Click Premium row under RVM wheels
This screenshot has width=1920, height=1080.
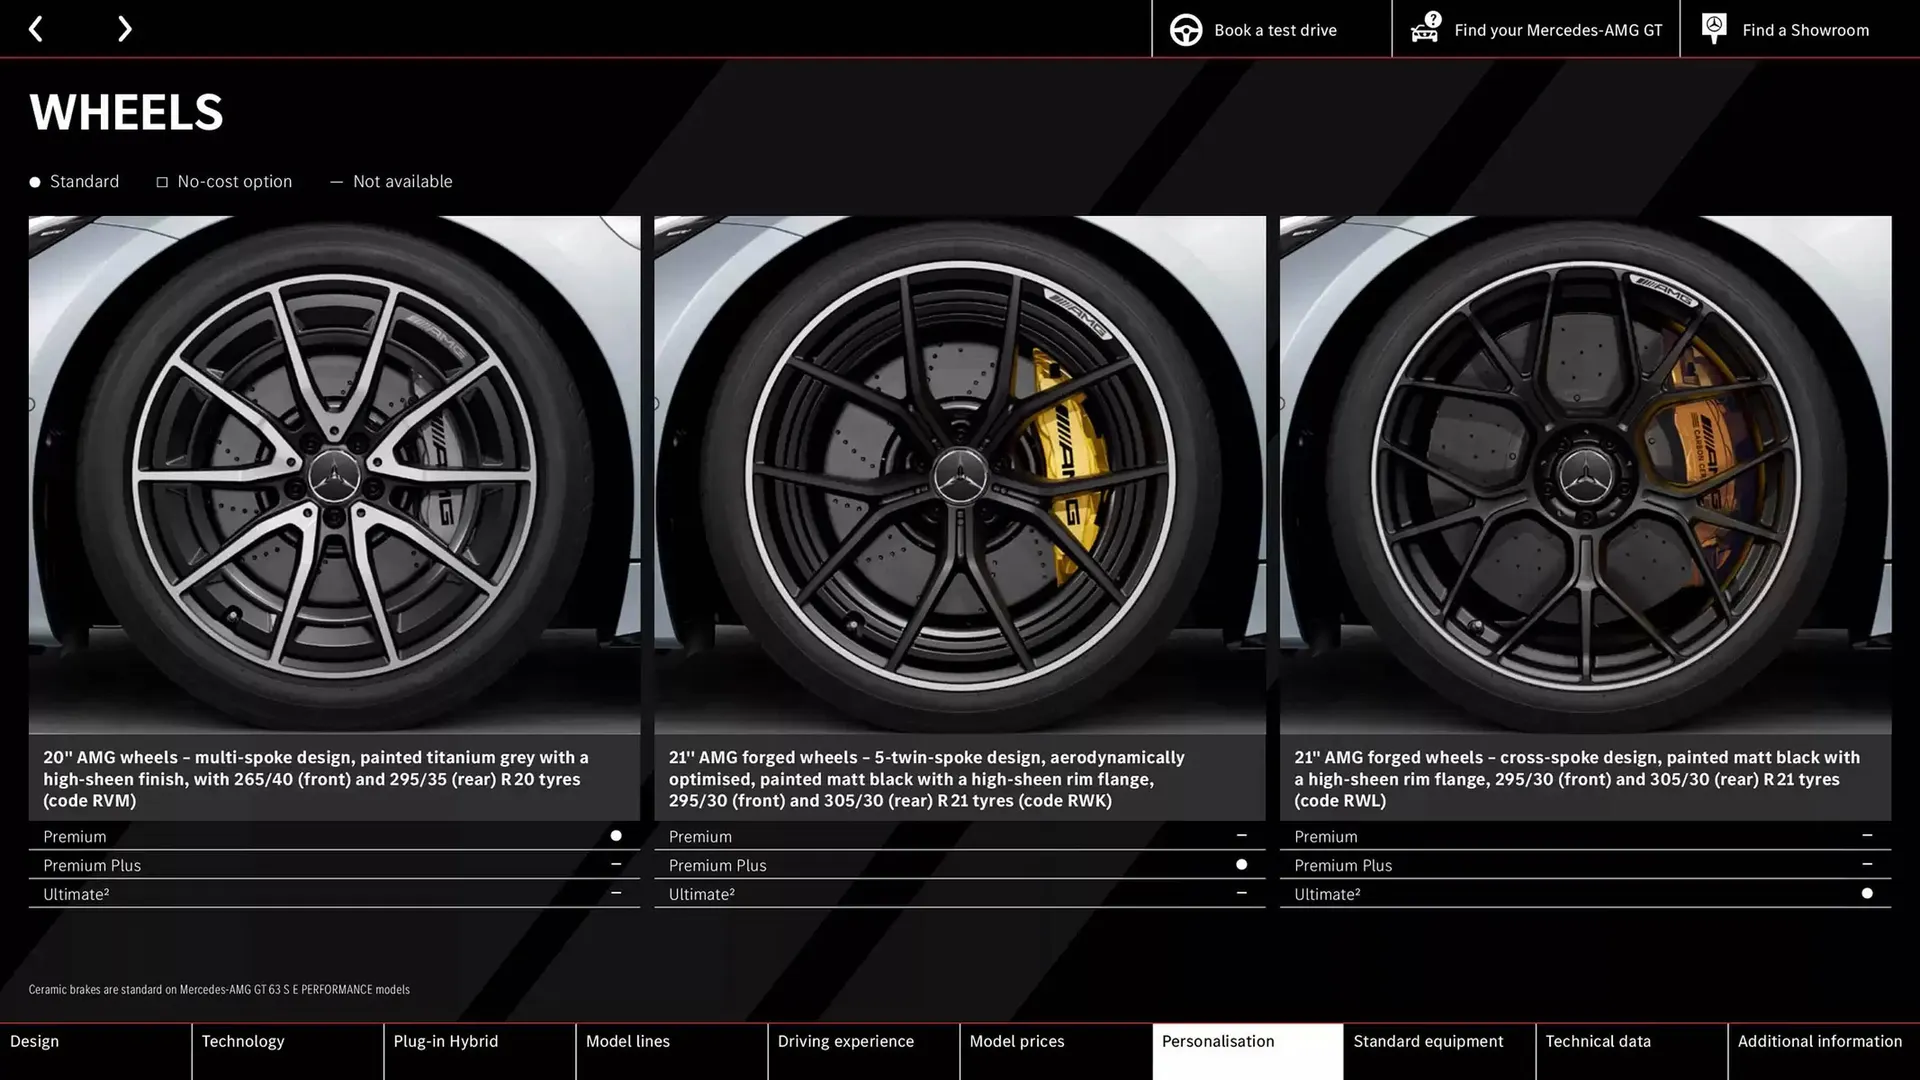tap(334, 836)
